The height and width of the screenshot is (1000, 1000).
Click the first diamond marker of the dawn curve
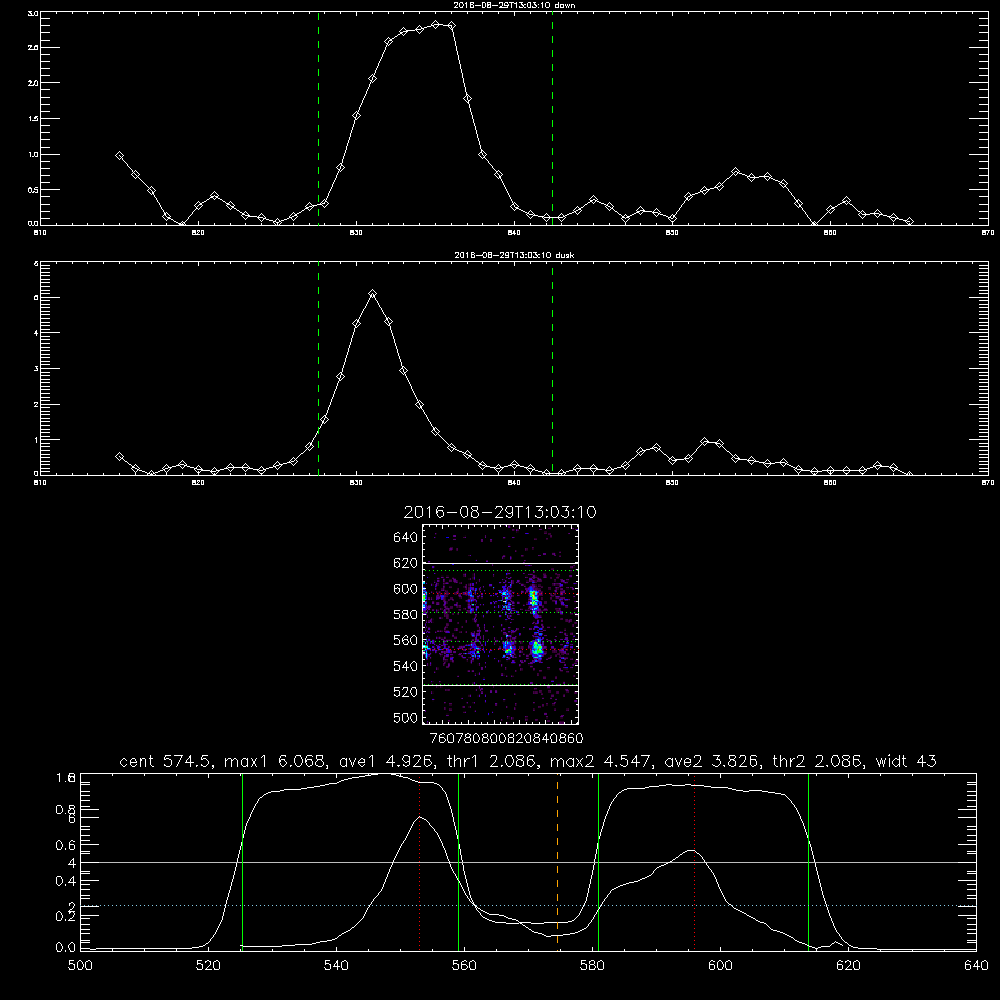119,156
